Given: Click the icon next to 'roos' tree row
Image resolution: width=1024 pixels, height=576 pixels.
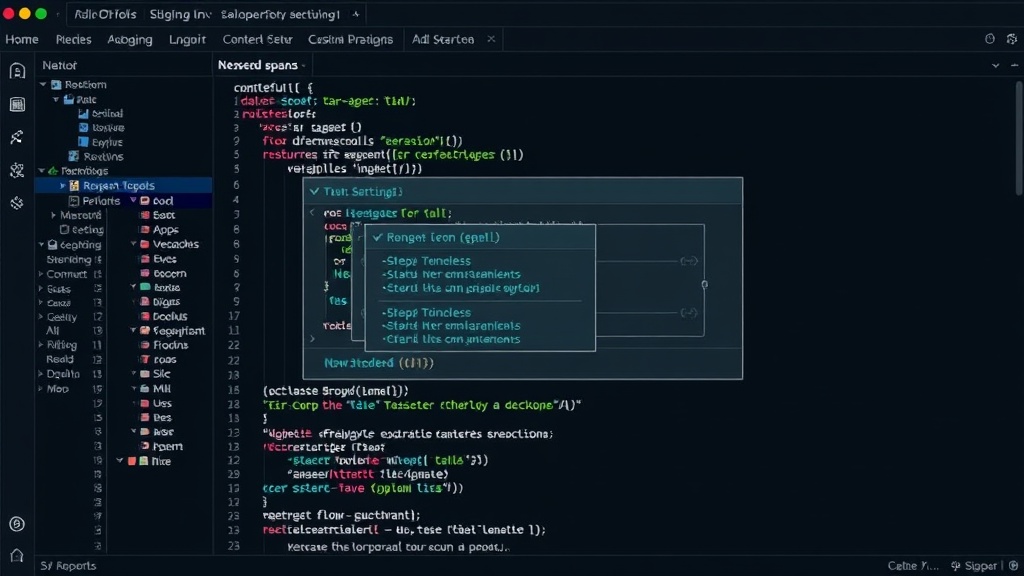Looking at the screenshot, I should [145, 359].
